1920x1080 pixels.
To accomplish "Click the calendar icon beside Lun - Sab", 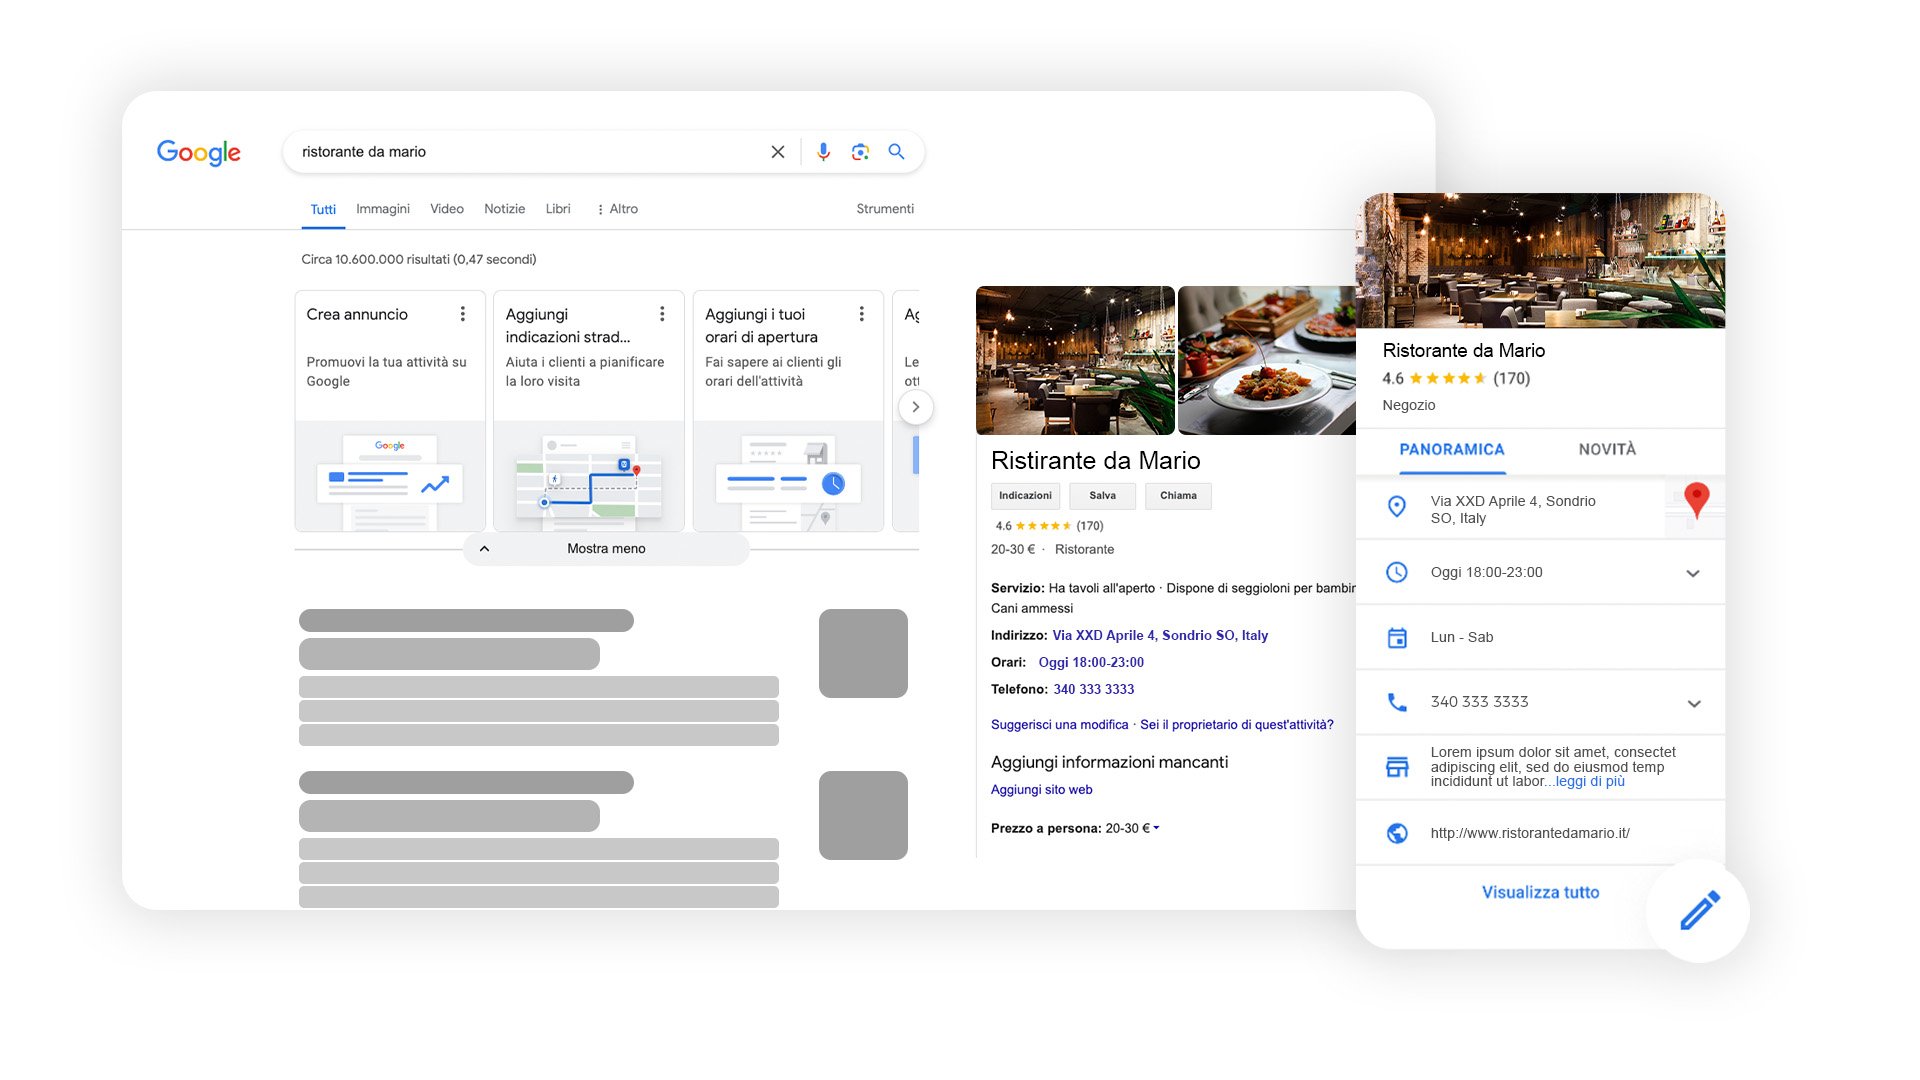I will (x=1397, y=637).
